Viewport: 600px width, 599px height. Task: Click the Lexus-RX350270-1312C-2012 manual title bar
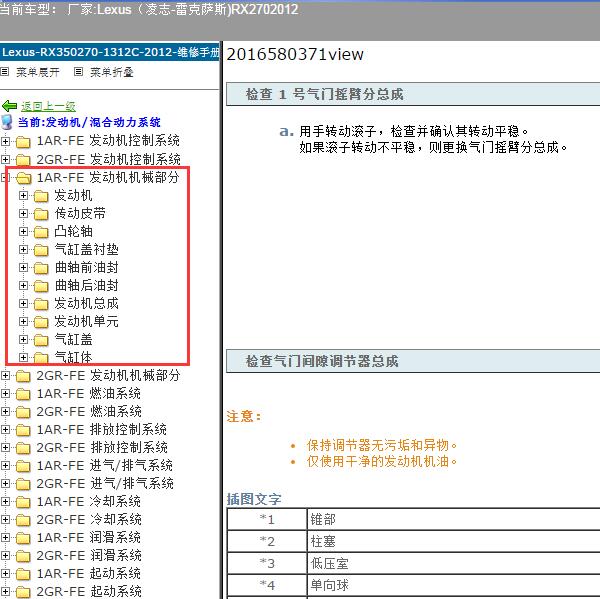tap(110, 52)
